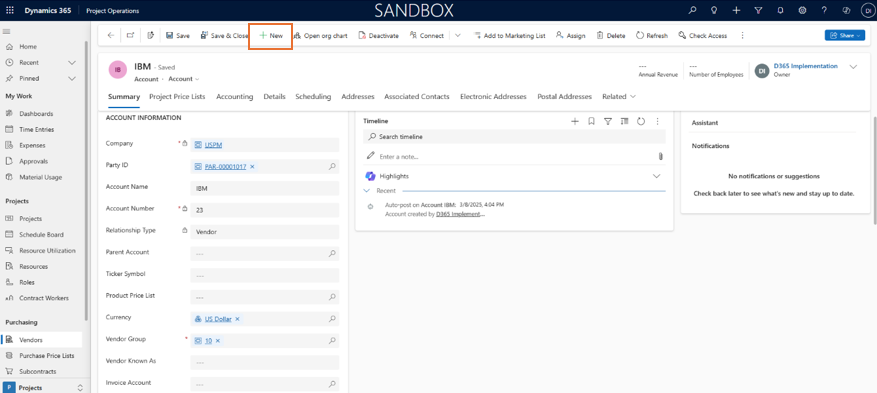The height and width of the screenshot is (393, 877).
Task: Expand Recent in the sidebar
Action: (72, 63)
